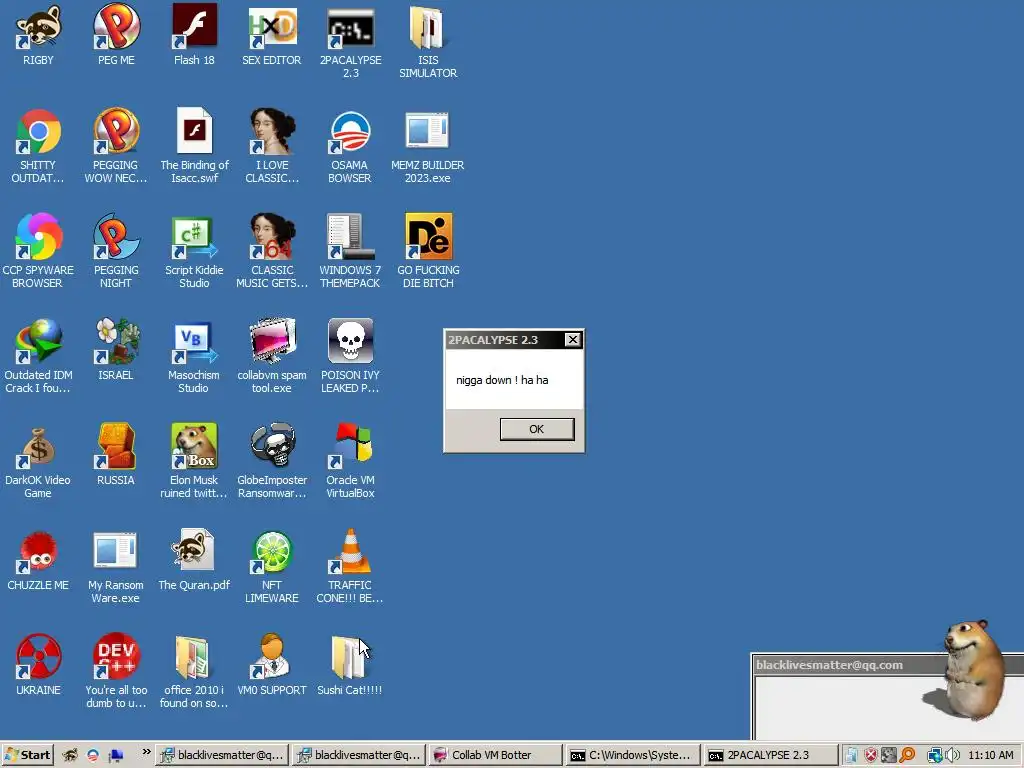Select the GlobeImposter Ransomwar... icon
This screenshot has height=768, width=1024.
click(x=272, y=461)
